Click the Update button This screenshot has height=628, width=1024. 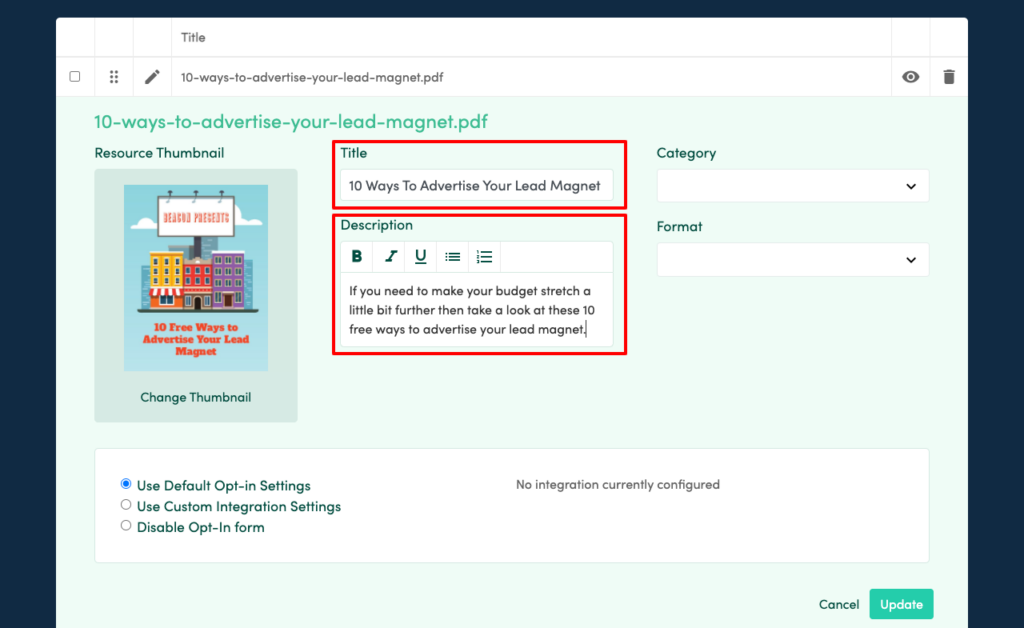(901, 604)
